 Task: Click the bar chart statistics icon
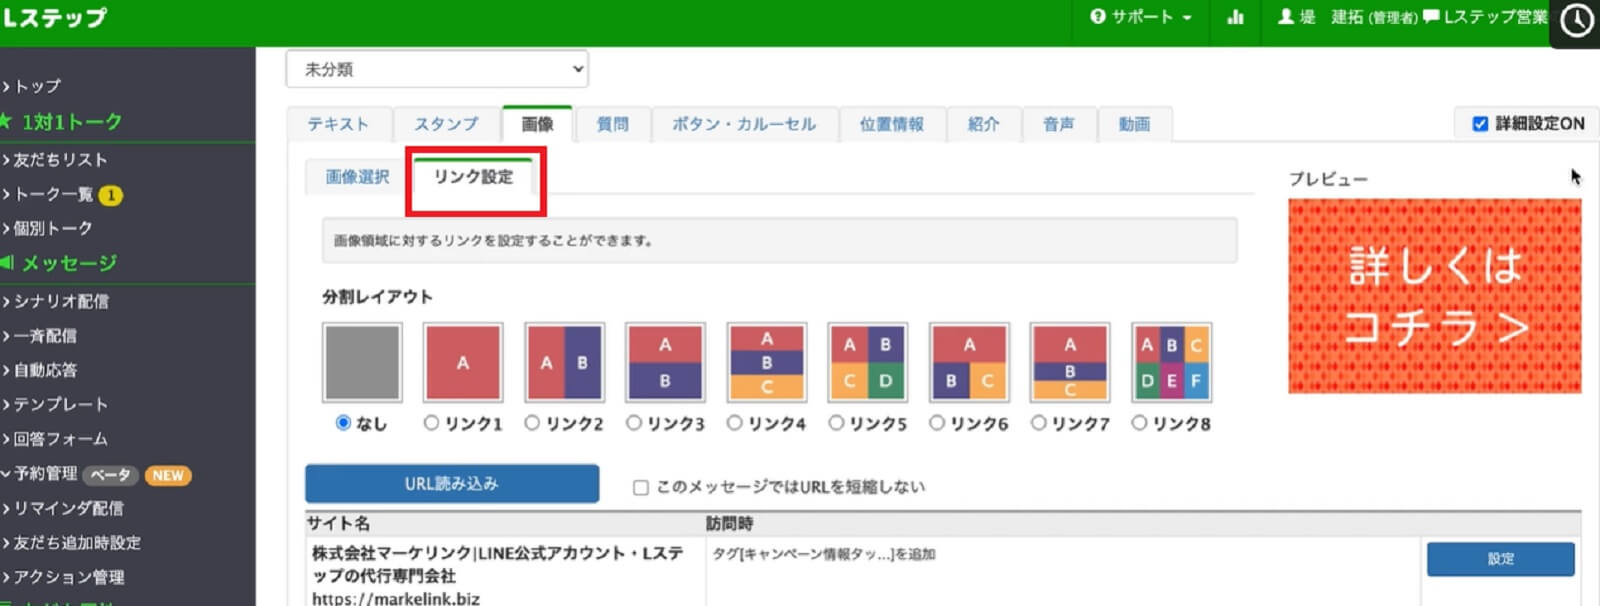[1235, 17]
